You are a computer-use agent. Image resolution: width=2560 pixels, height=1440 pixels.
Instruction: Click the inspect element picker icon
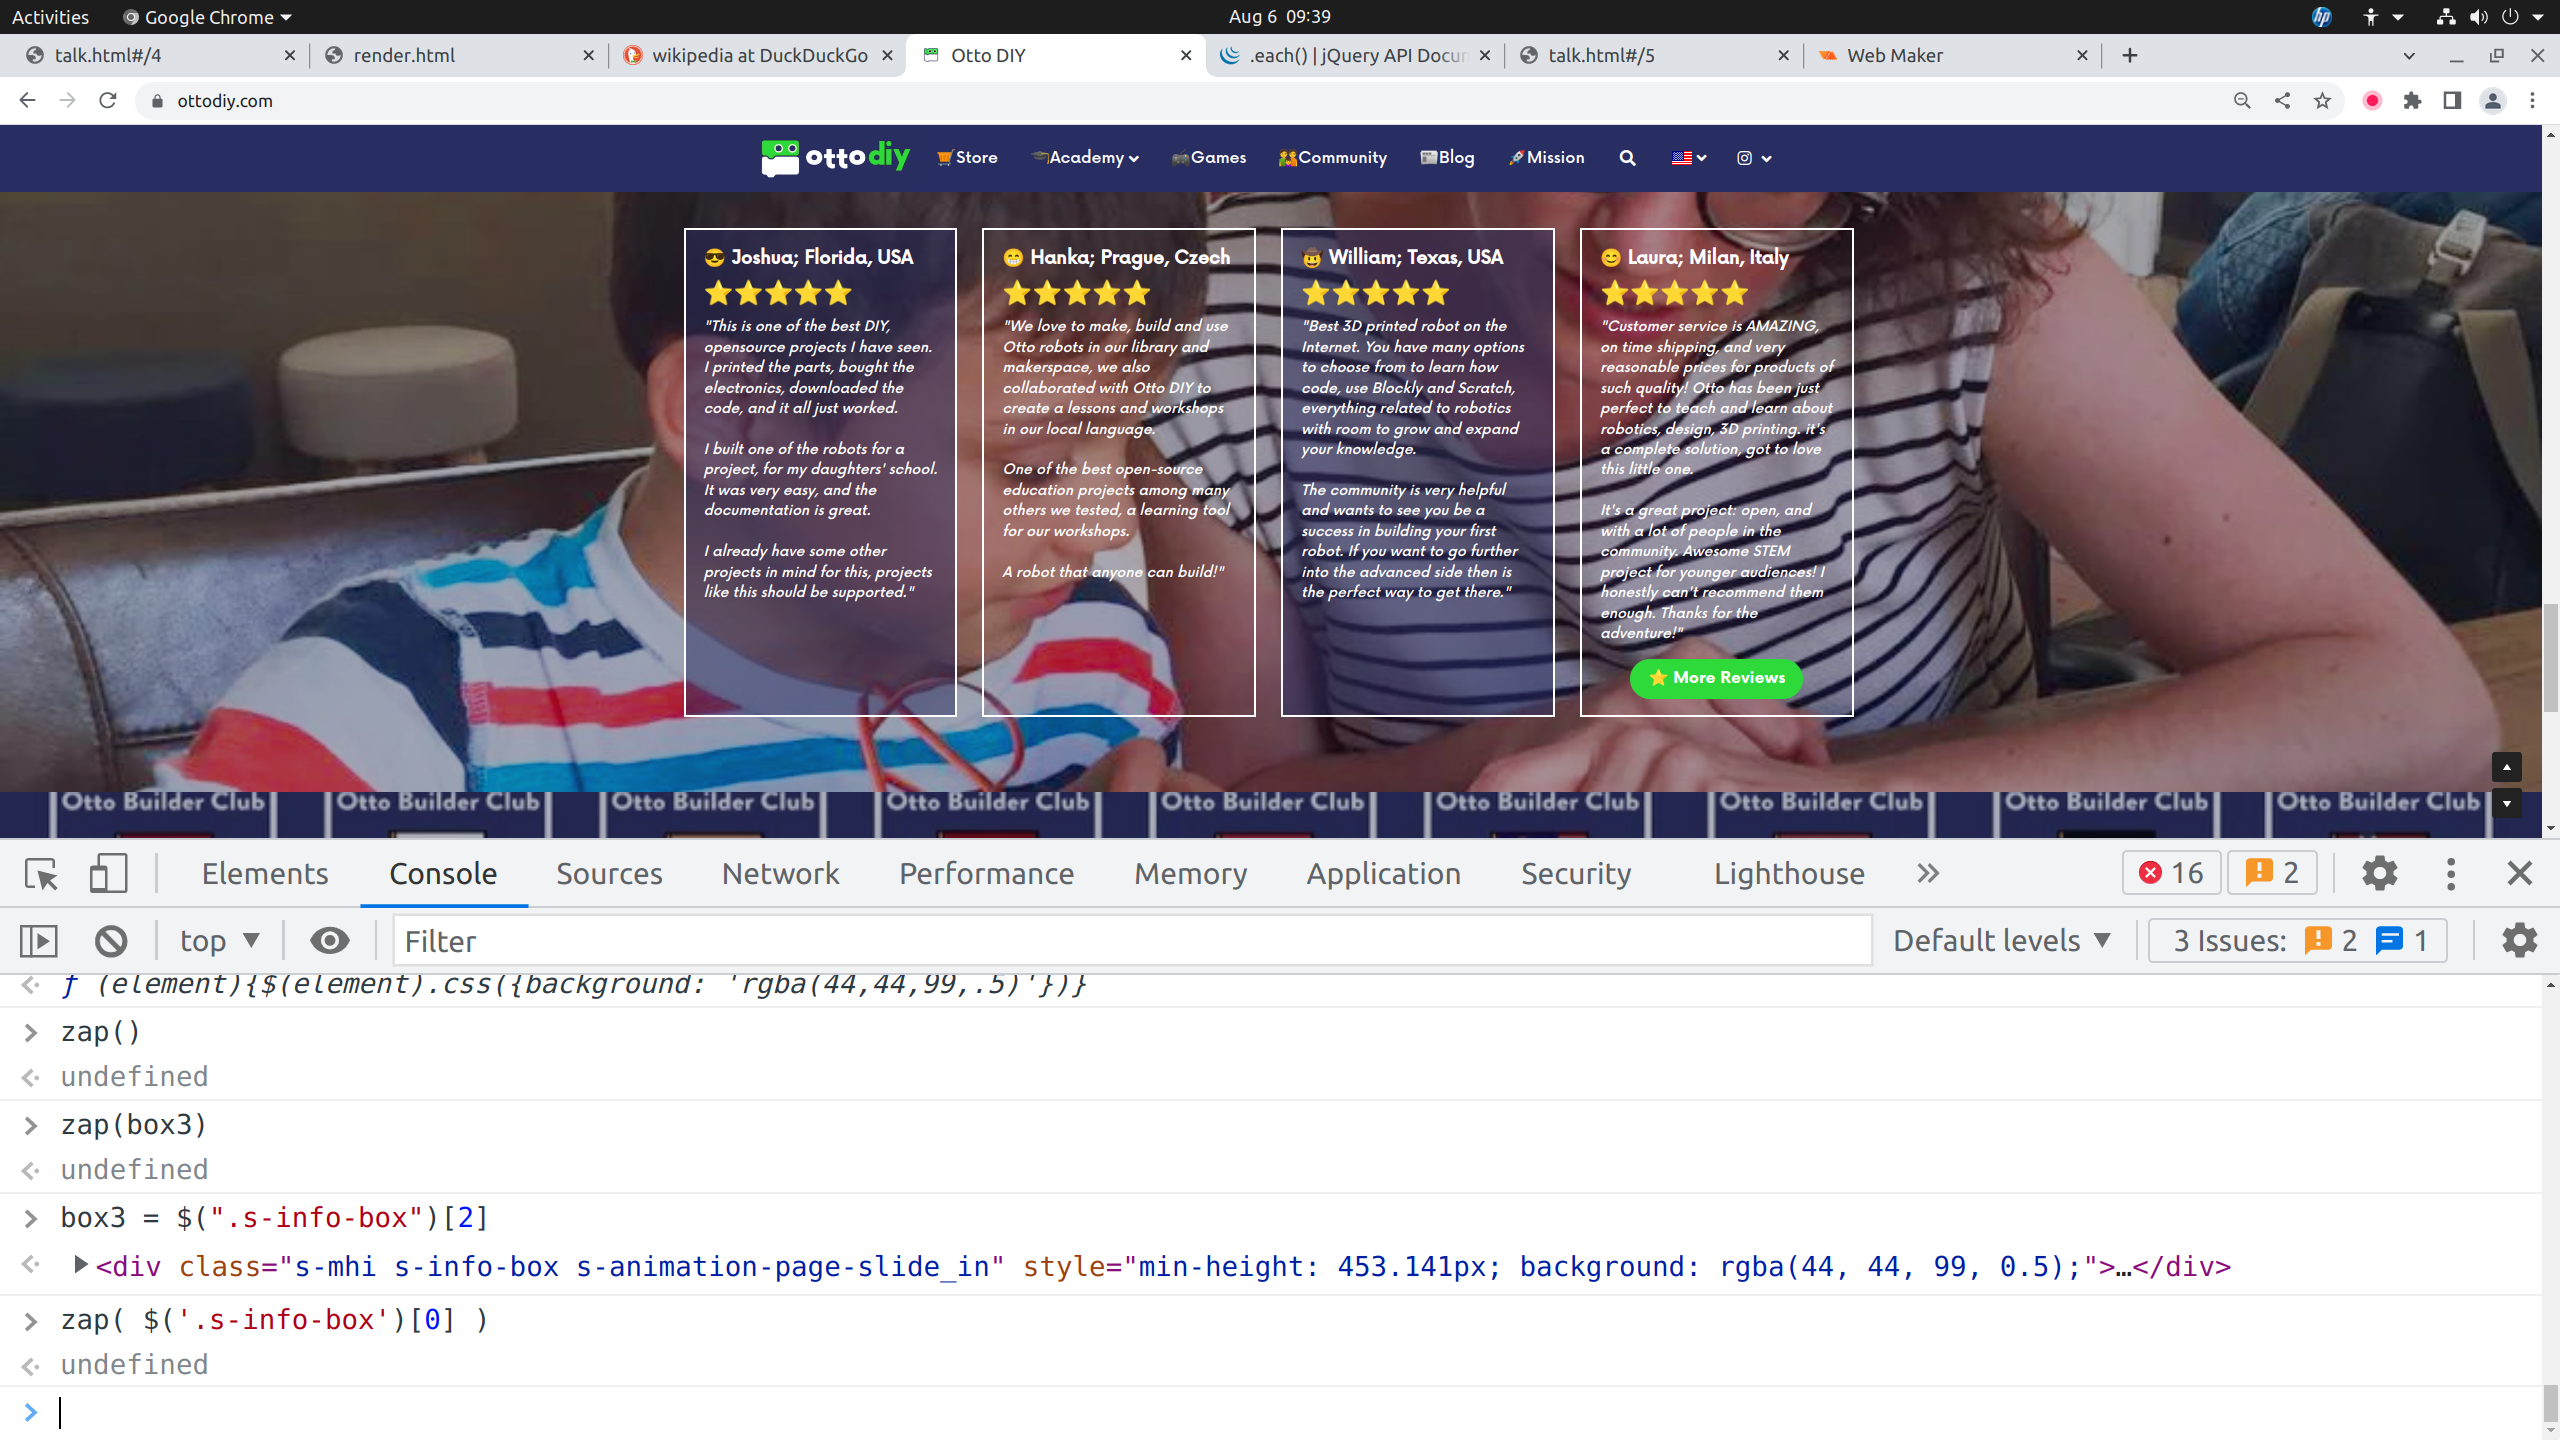42,874
